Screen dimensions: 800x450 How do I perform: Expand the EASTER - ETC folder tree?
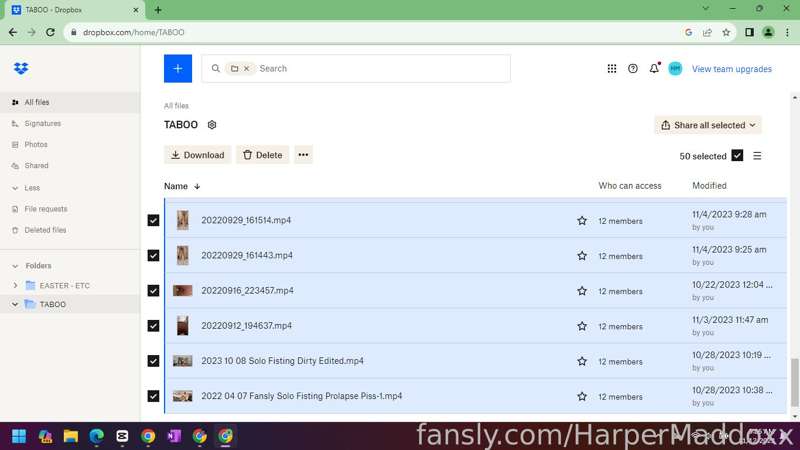pos(15,285)
